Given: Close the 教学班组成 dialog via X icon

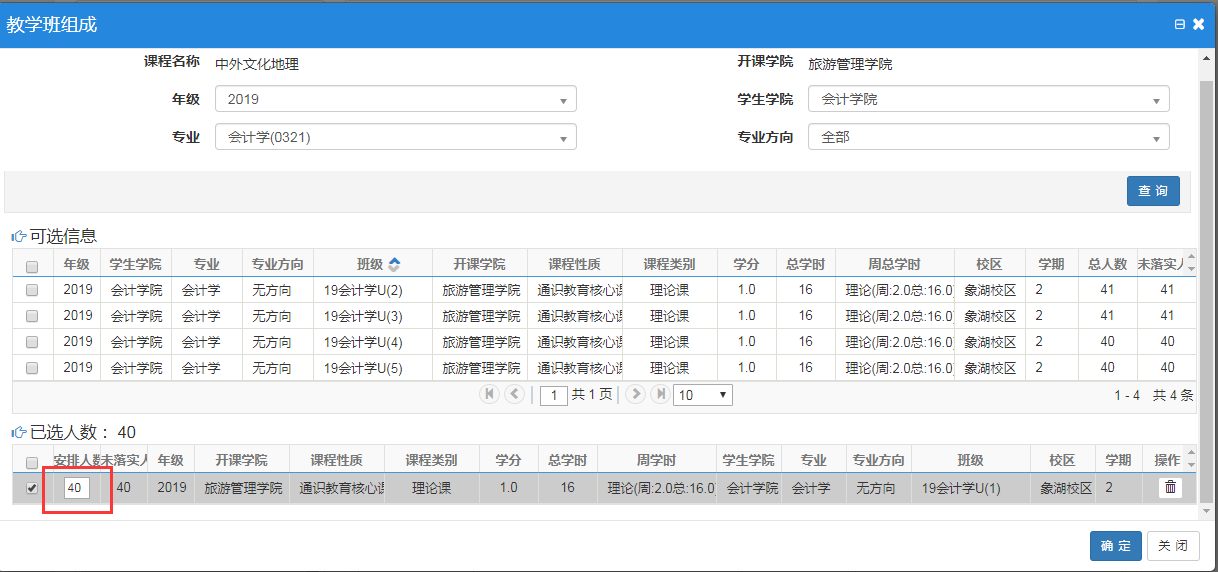Looking at the screenshot, I should pyautogui.click(x=1199, y=24).
